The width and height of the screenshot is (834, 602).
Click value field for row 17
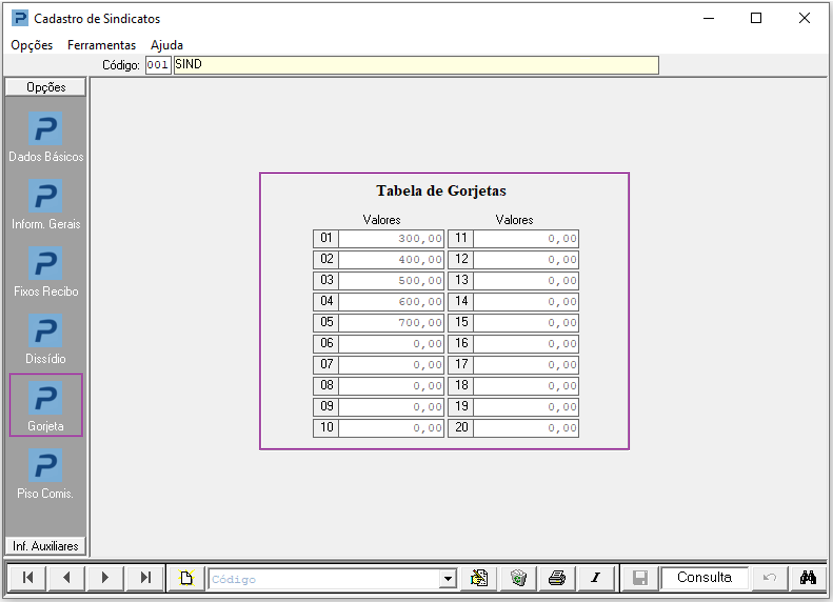click(526, 365)
